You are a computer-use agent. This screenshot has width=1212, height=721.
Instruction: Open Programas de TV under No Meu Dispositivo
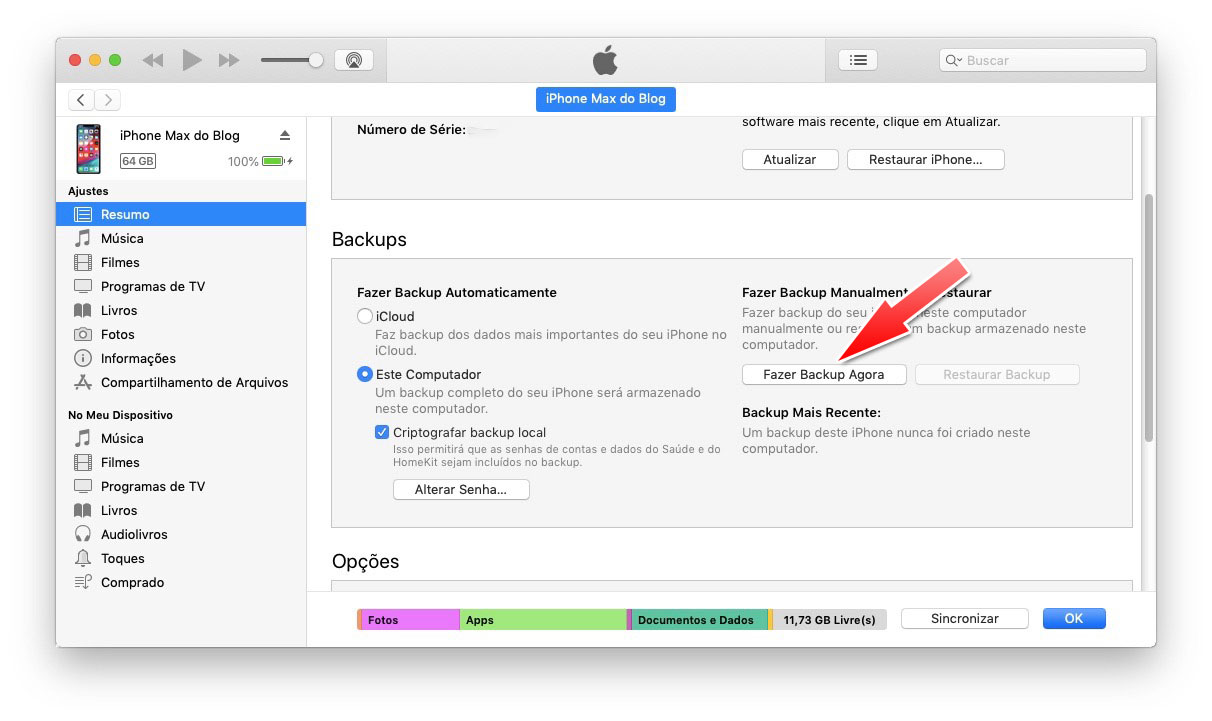click(181, 486)
